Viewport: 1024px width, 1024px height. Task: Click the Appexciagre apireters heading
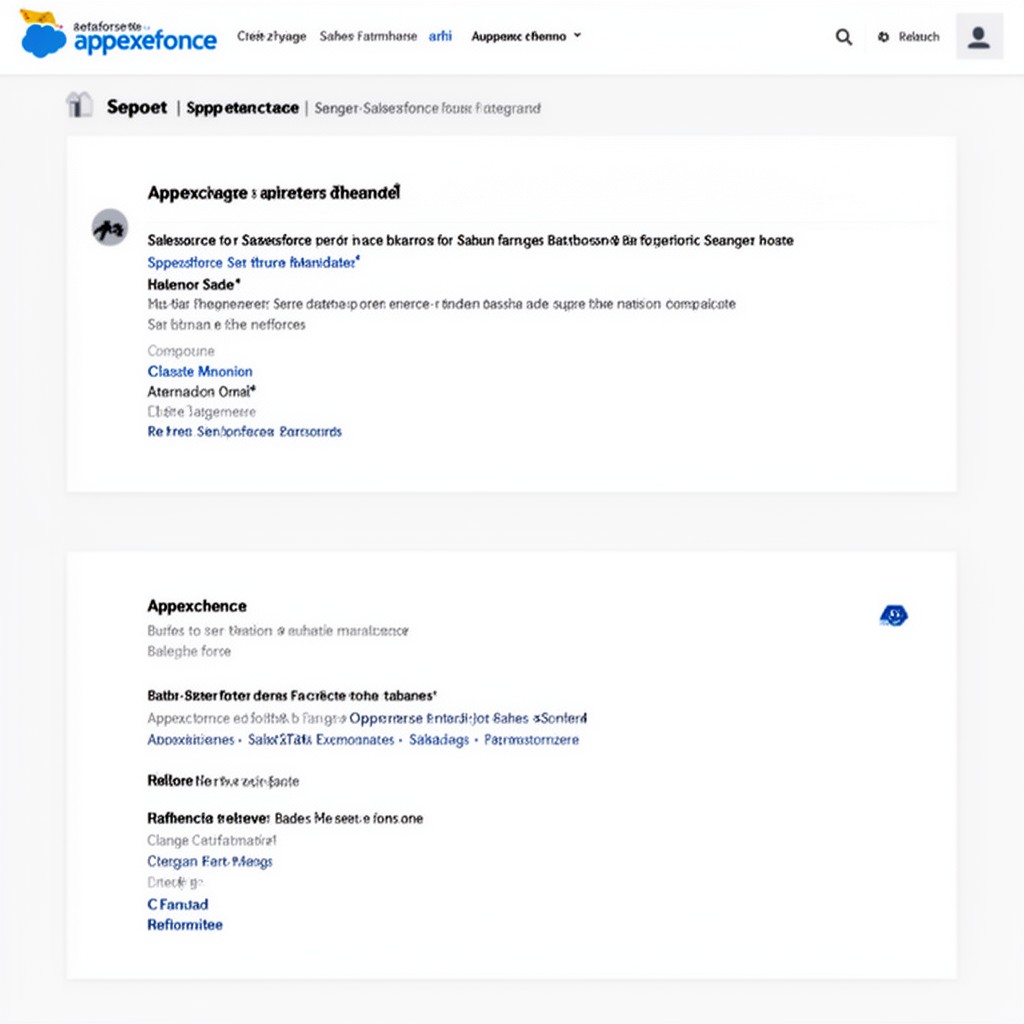[274, 193]
